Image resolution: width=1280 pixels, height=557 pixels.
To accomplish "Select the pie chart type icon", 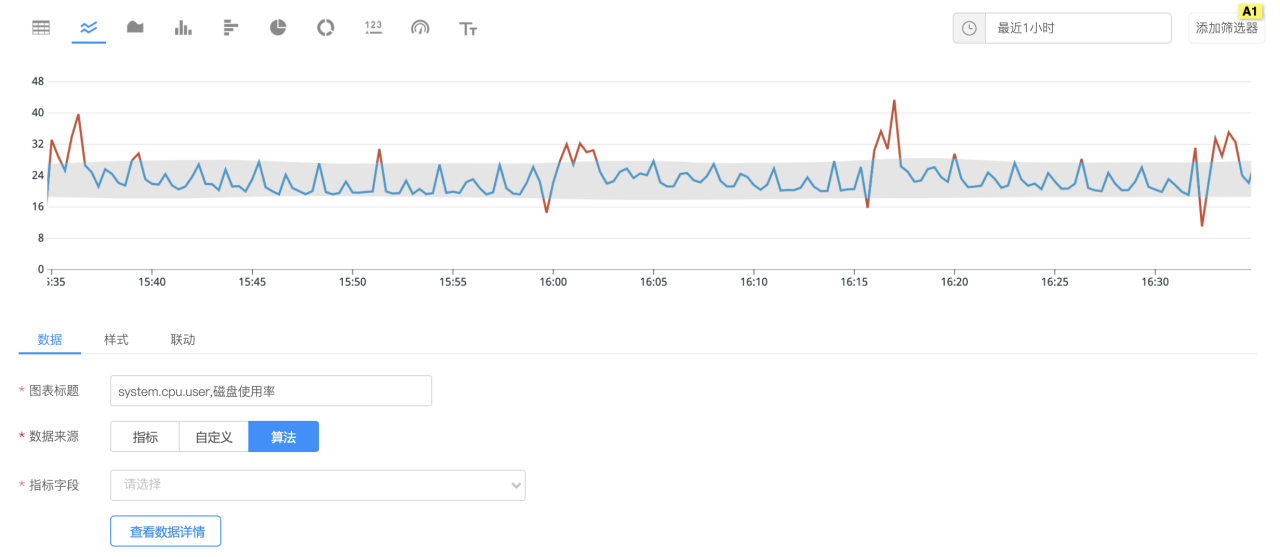I will point(278,27).
